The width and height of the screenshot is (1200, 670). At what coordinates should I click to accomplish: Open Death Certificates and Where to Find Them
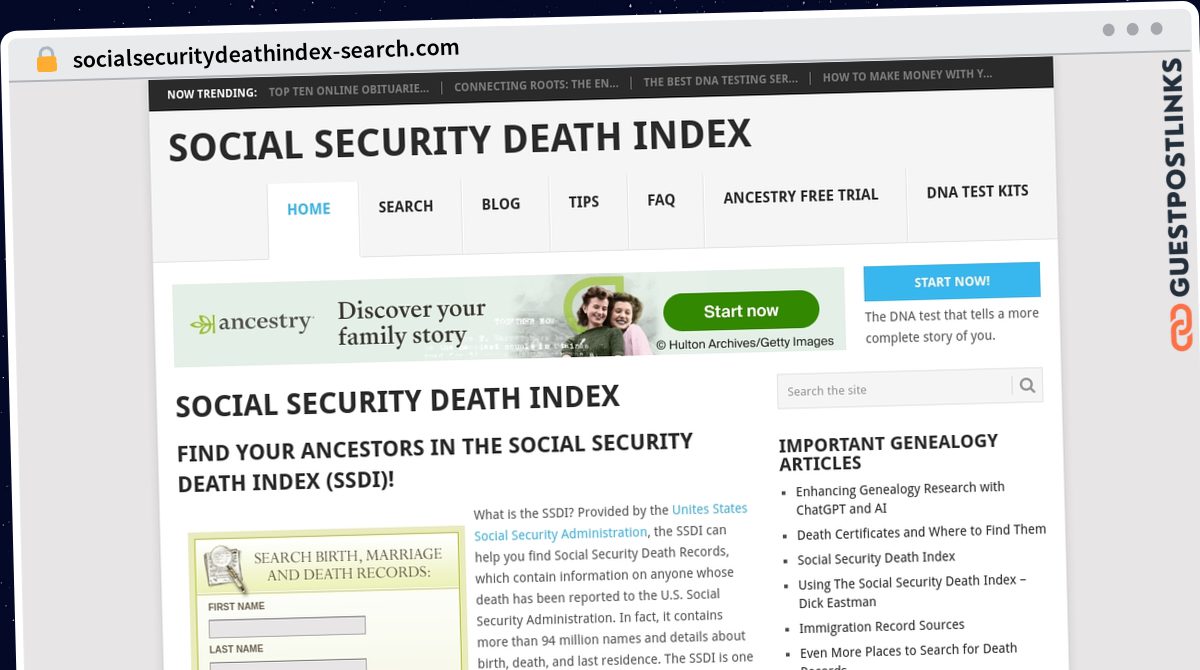coord(921,532)
